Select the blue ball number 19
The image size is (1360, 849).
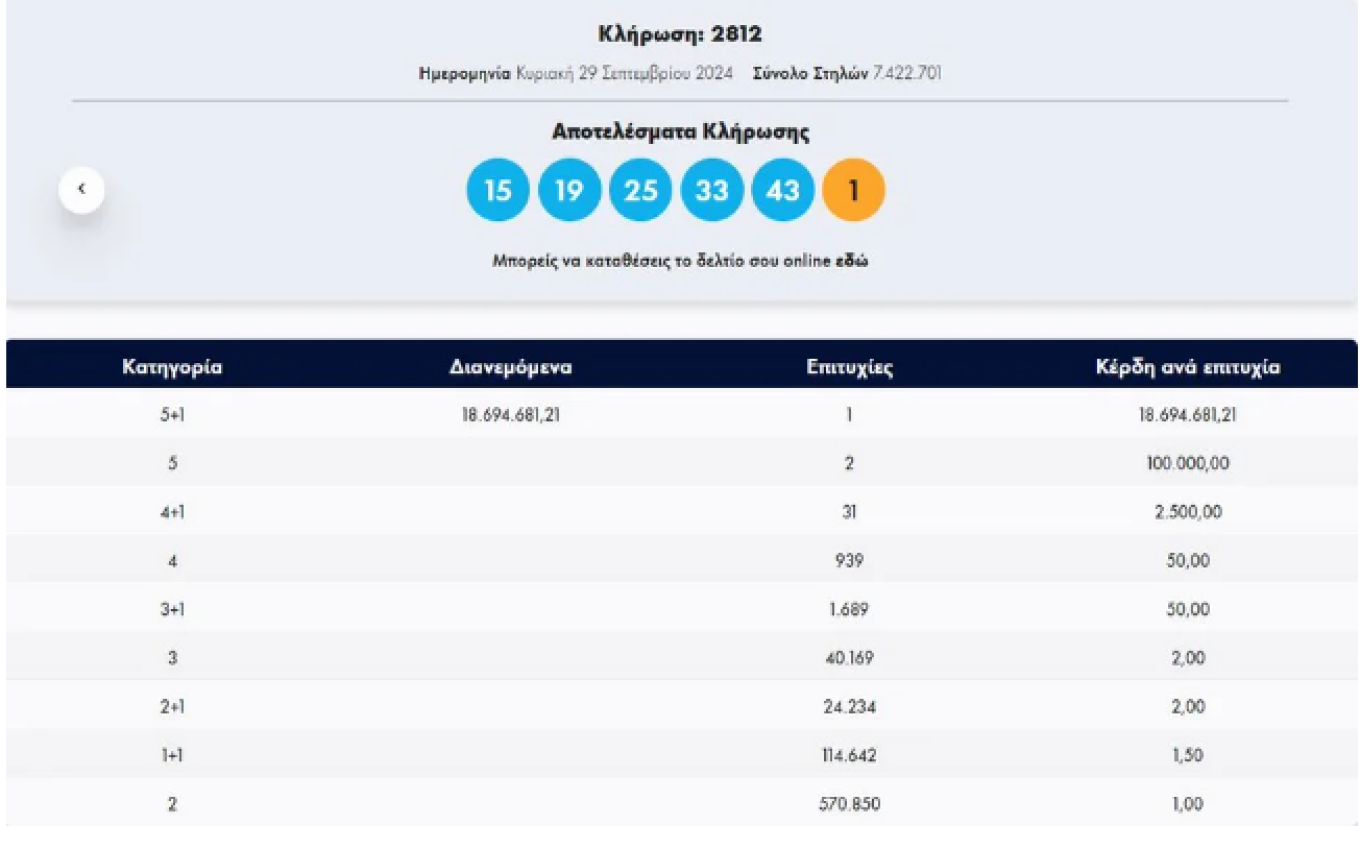tap(569, 190)
